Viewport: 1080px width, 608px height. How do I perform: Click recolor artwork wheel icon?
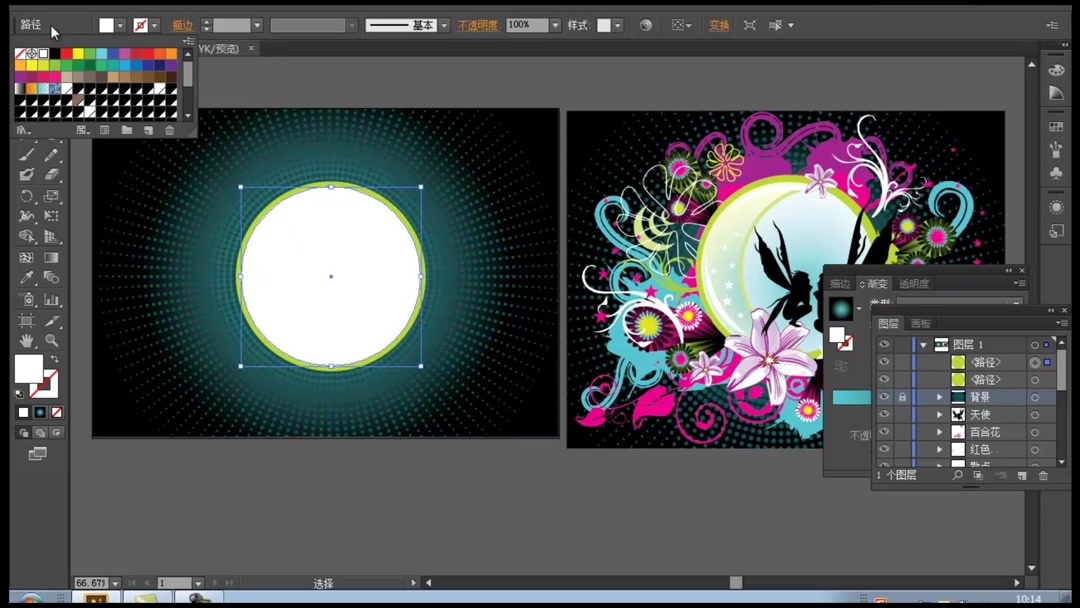point(645,25)
